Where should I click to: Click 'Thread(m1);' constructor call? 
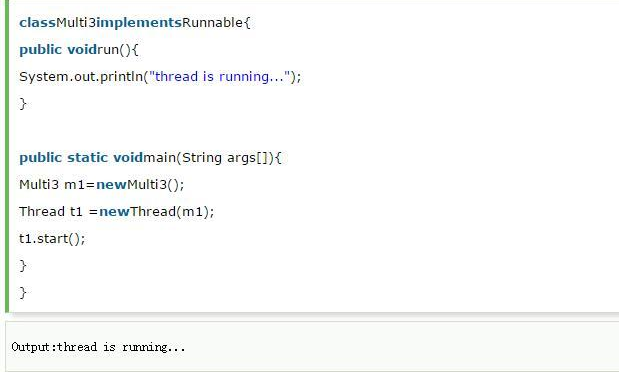[172, 212]
